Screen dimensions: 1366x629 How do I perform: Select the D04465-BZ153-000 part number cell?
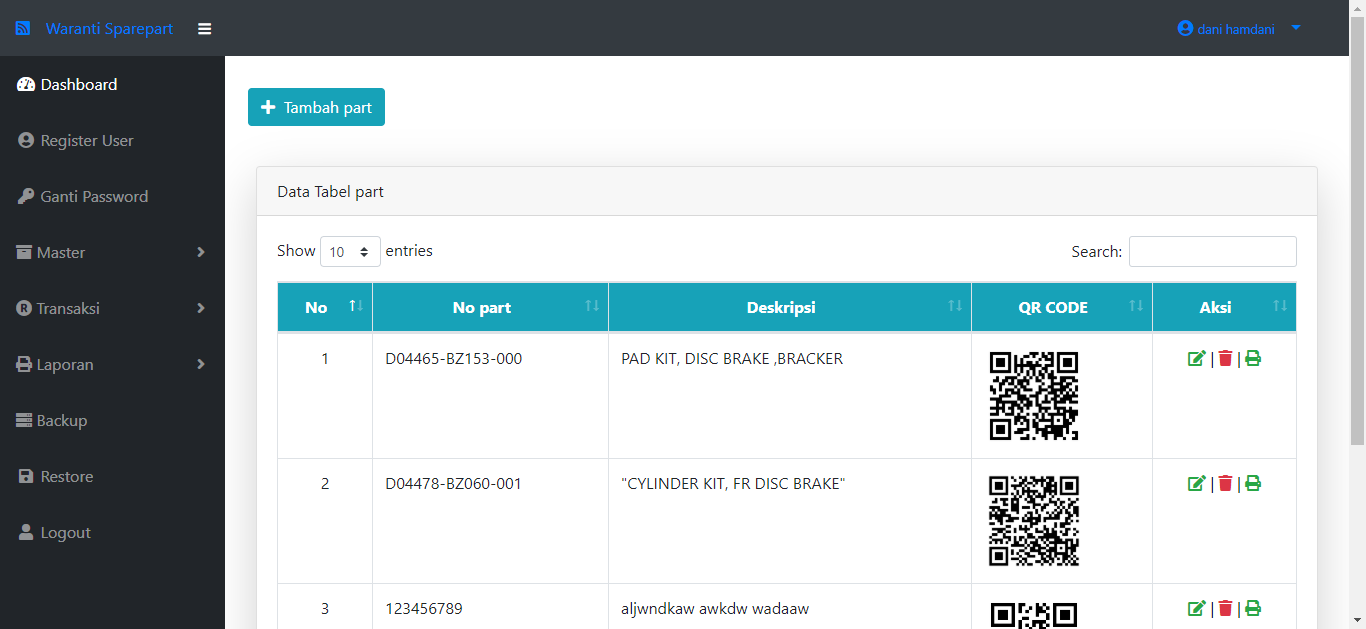(490, 396)
